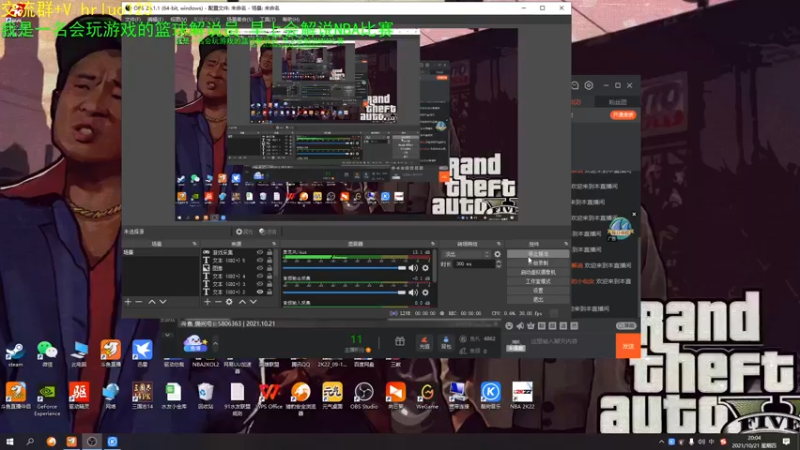Click 开始录制 to start recording

tap(538, 263)
